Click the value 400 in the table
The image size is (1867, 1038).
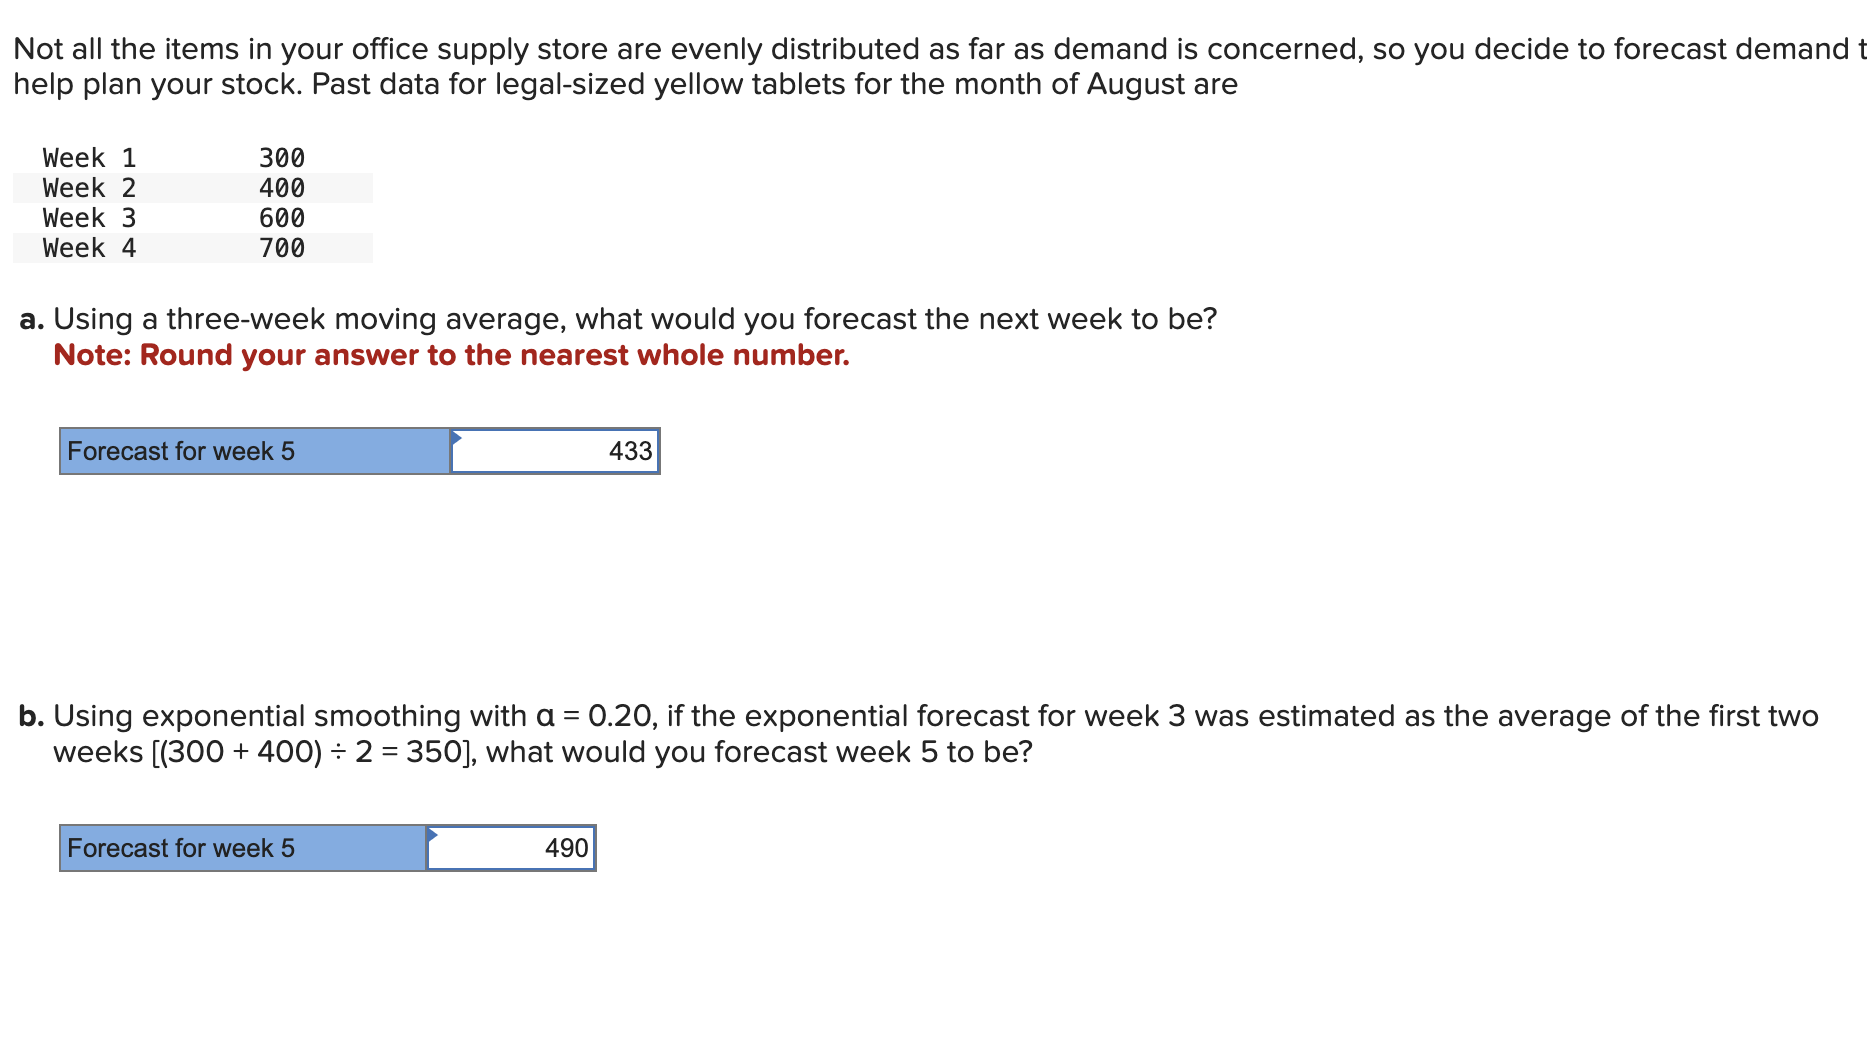[281, 187]
